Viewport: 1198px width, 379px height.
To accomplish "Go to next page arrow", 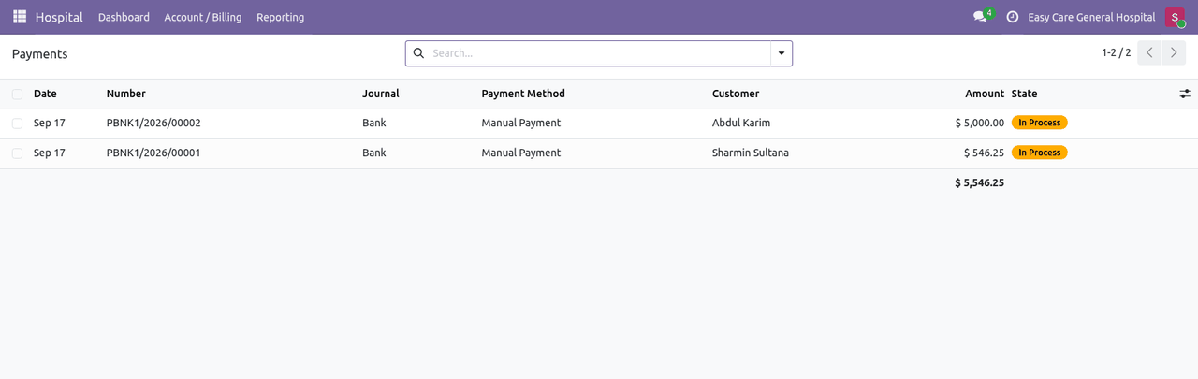I will (1174, 53).
